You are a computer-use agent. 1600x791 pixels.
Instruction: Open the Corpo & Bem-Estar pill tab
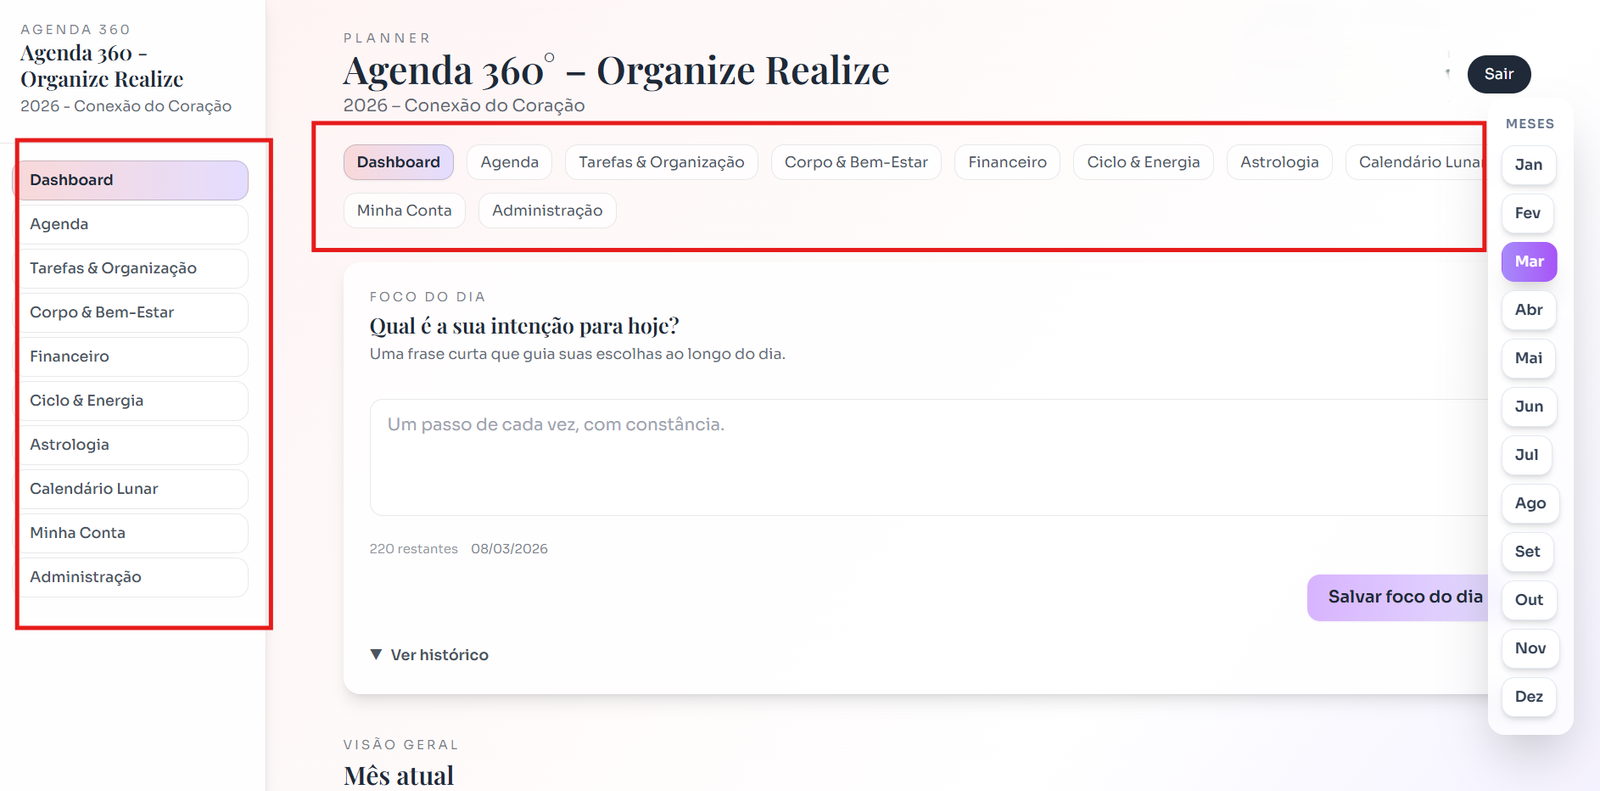(856, 162)
